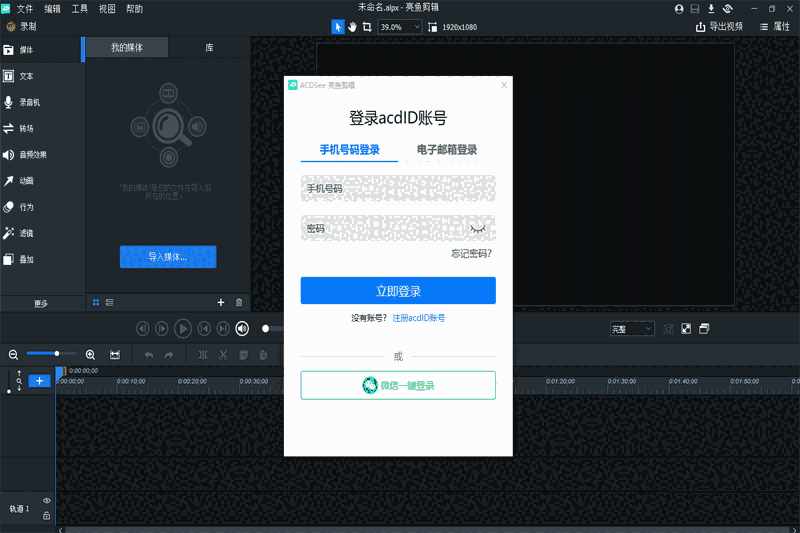Click the blue add track plus button
The width and height of the screenshot is (800, 533).
point(39,381)
